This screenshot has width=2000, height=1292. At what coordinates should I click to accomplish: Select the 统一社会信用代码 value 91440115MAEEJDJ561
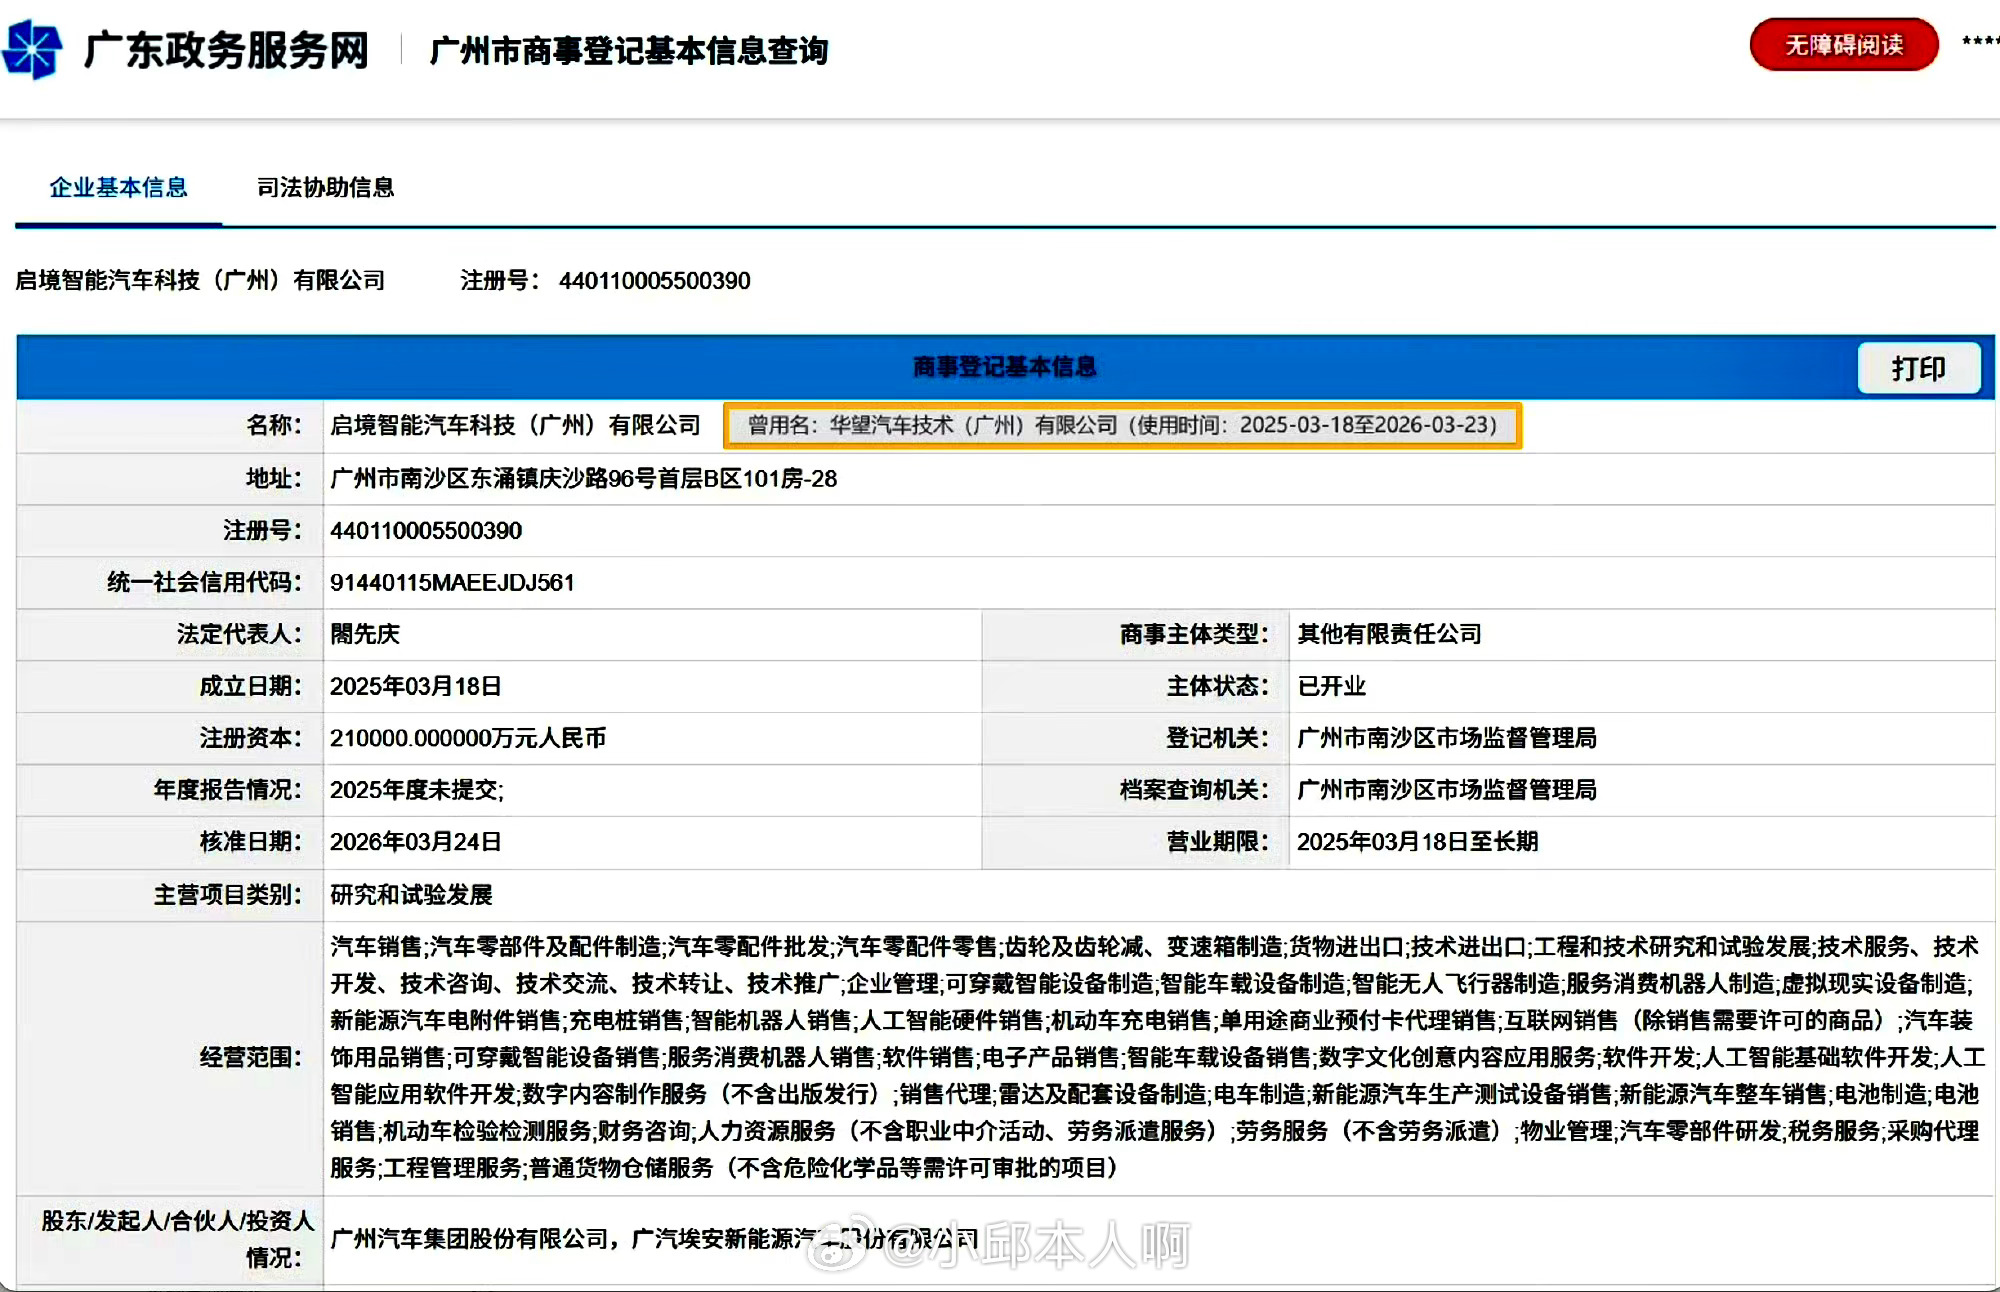452,582
